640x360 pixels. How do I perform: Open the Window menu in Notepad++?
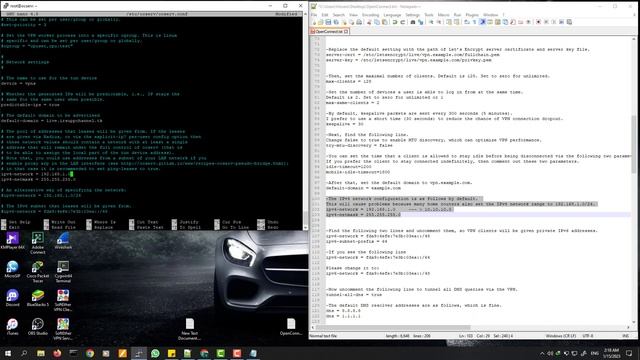[491, 15]
